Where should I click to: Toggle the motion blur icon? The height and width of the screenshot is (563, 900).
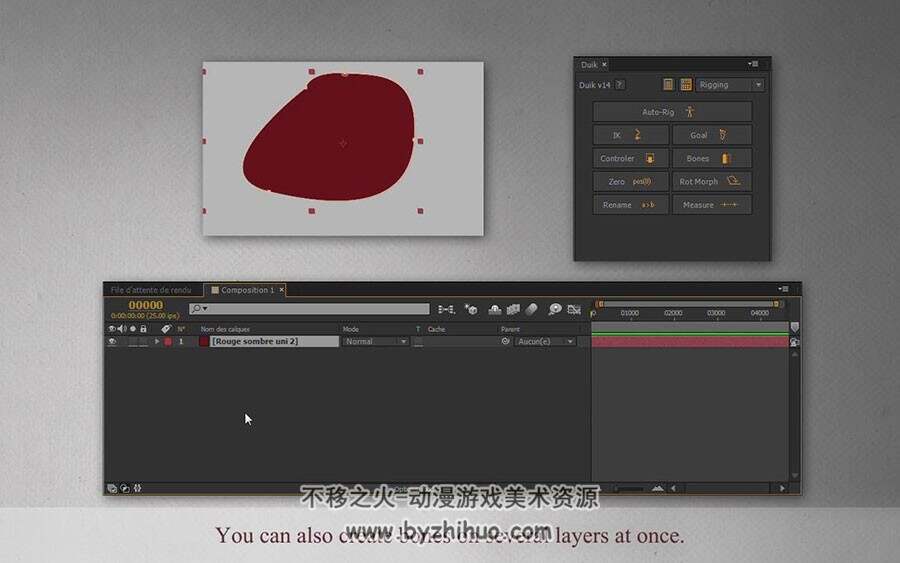tap(532, 309)
